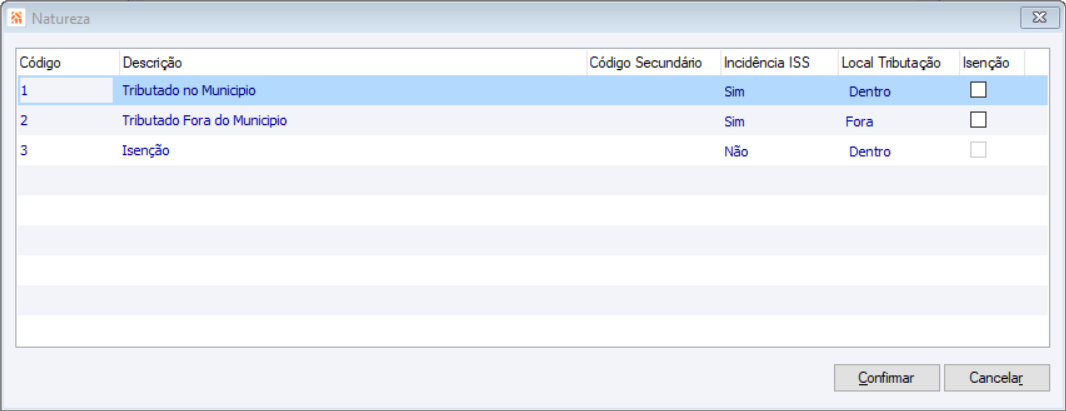Check Isenção box for Tributado Fora do Municipio
Image resolution: width=1066 pixels, height=411 pixels.
click(978, 120)
